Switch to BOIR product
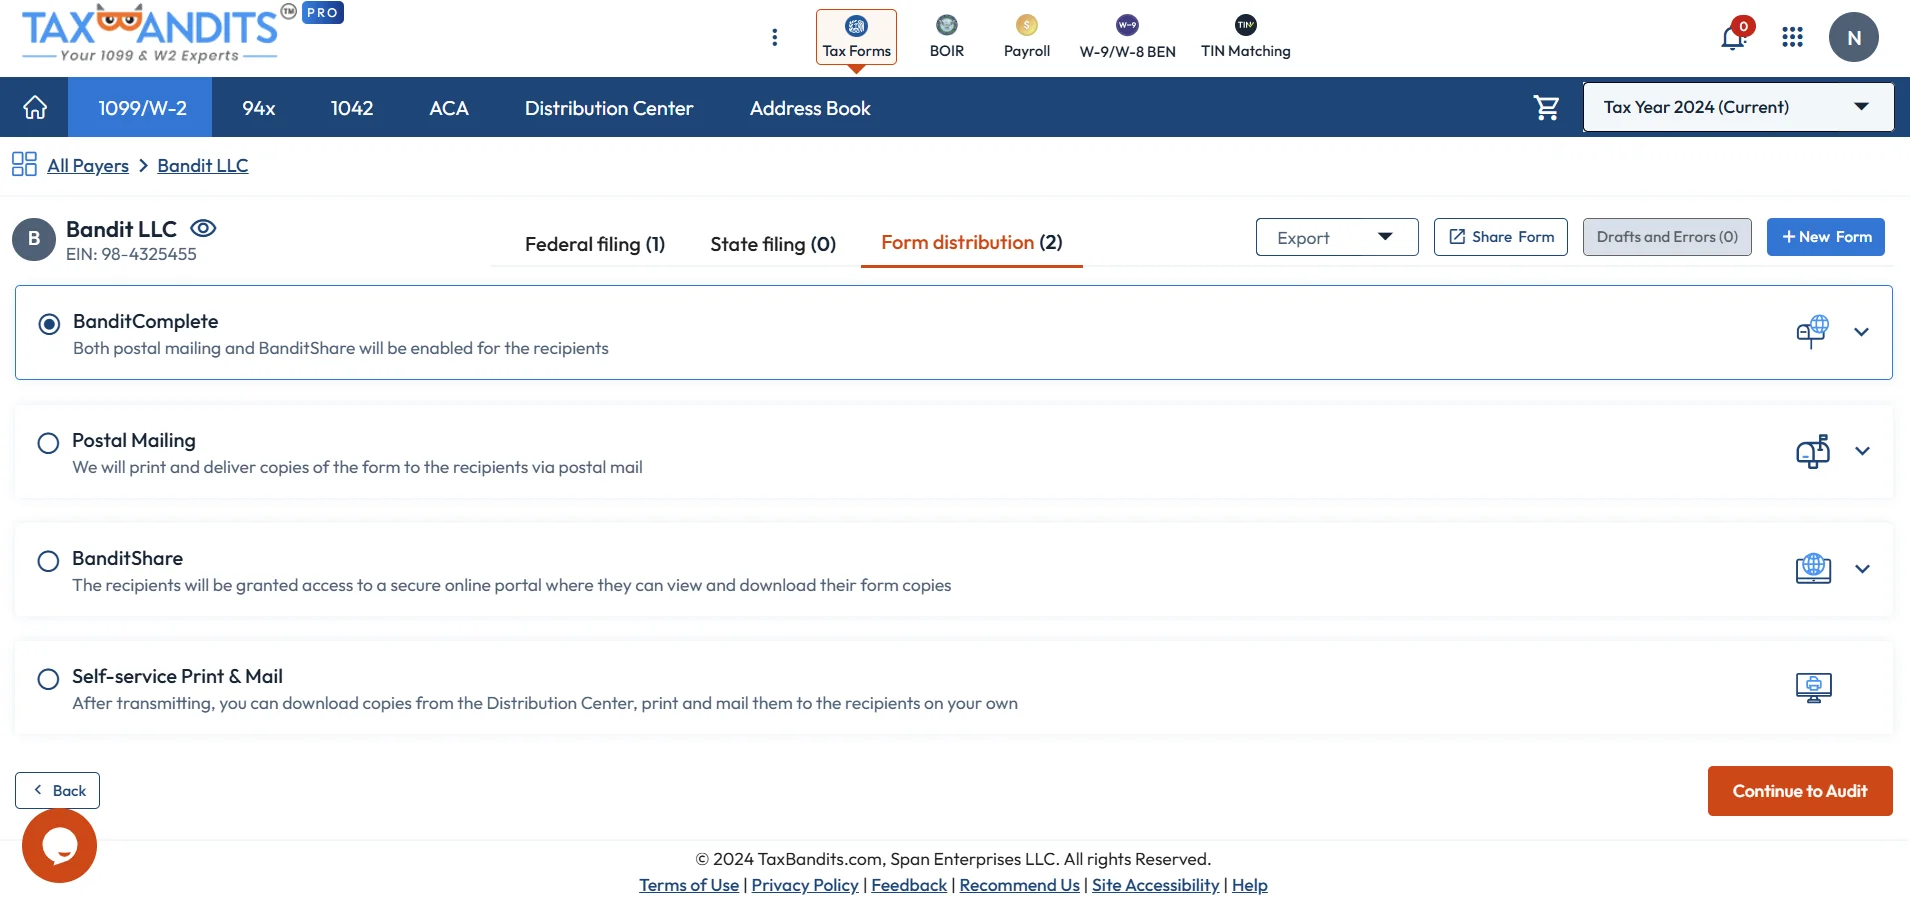Image resolution: width=1911 pixels, height=897 pixels. click(946, 37)
